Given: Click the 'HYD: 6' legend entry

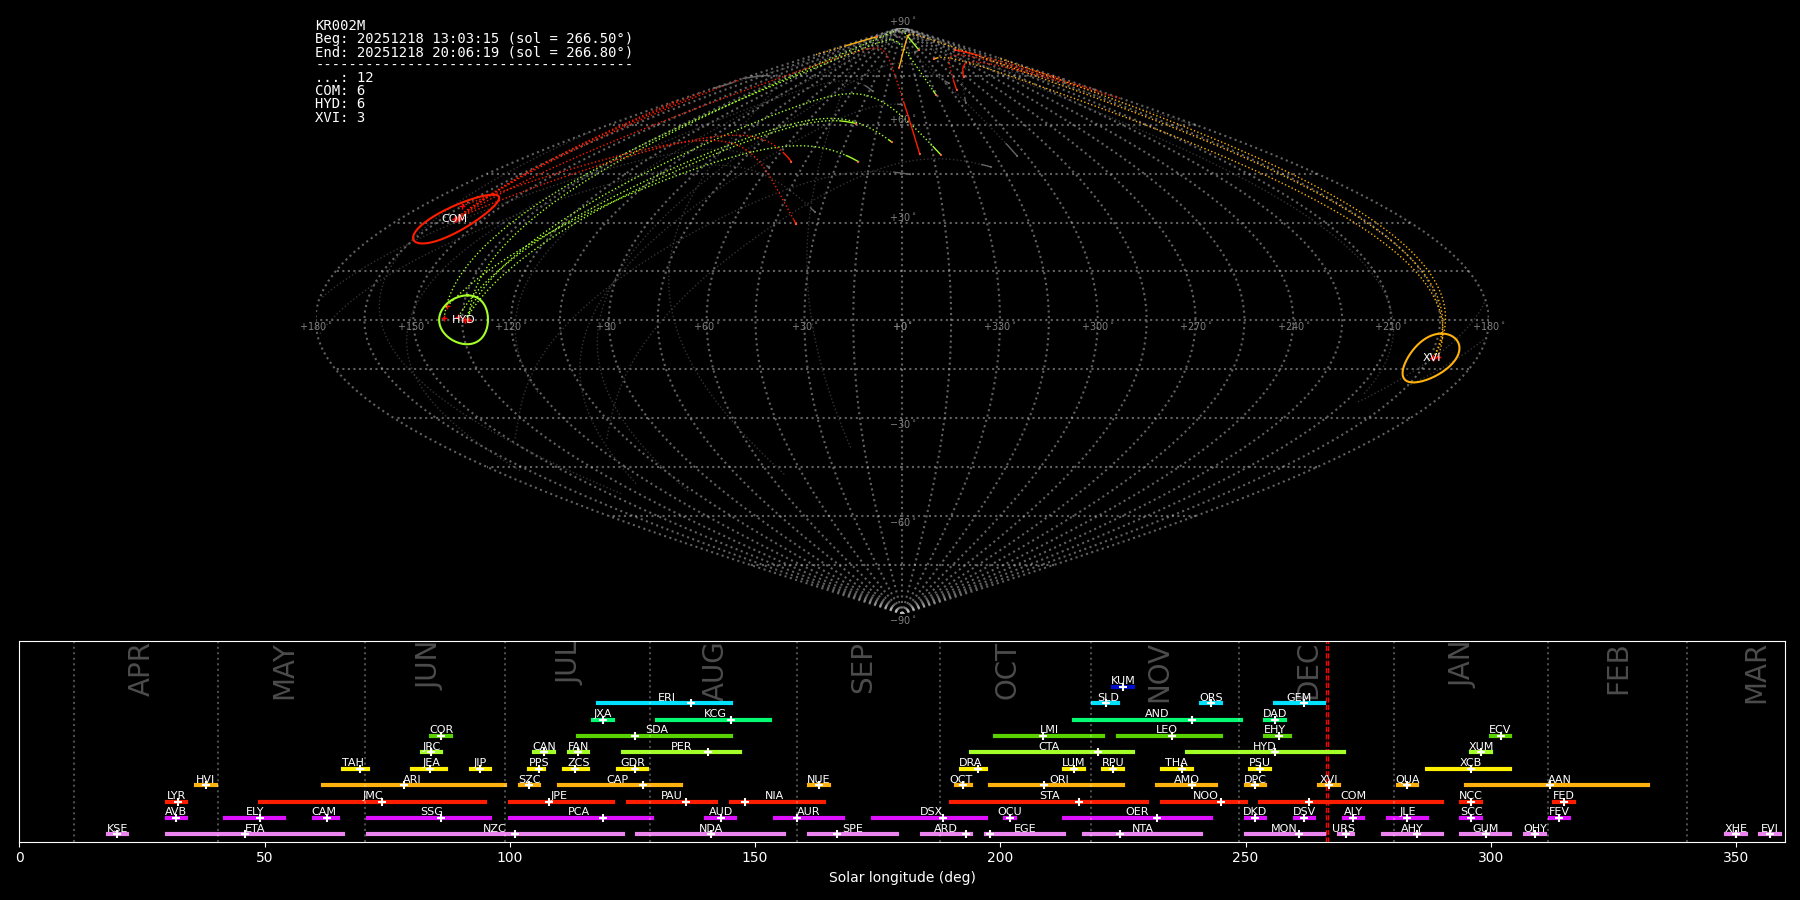Looking at the screenshot, I should click(x=340, y=104).
